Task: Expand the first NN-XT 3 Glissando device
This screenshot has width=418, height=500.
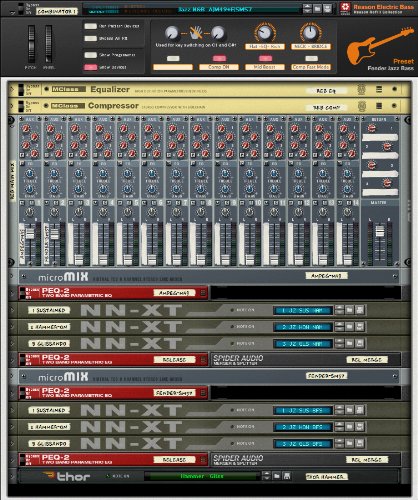Action: point(12,343)
